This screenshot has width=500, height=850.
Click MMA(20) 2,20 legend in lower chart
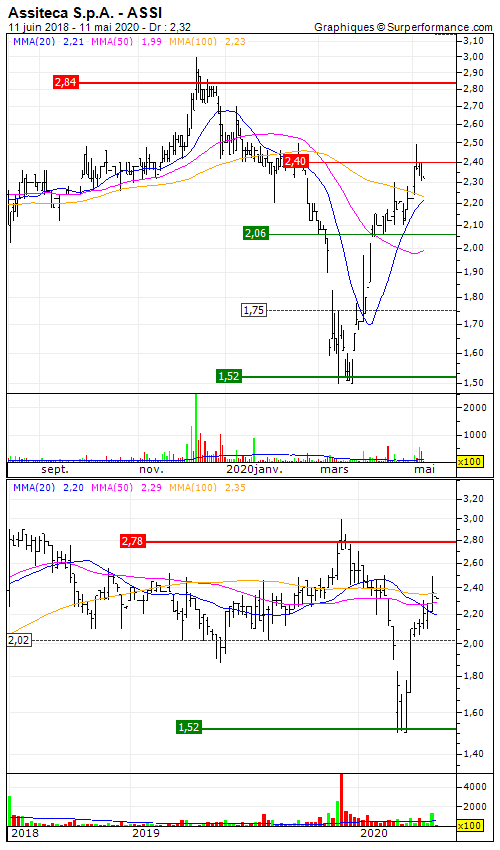(x=48, y=487)
